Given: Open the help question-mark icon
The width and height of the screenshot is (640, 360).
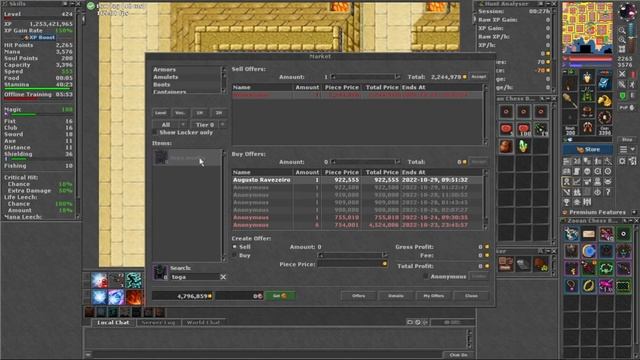Looking at the screenshot, I should point(608,192).
